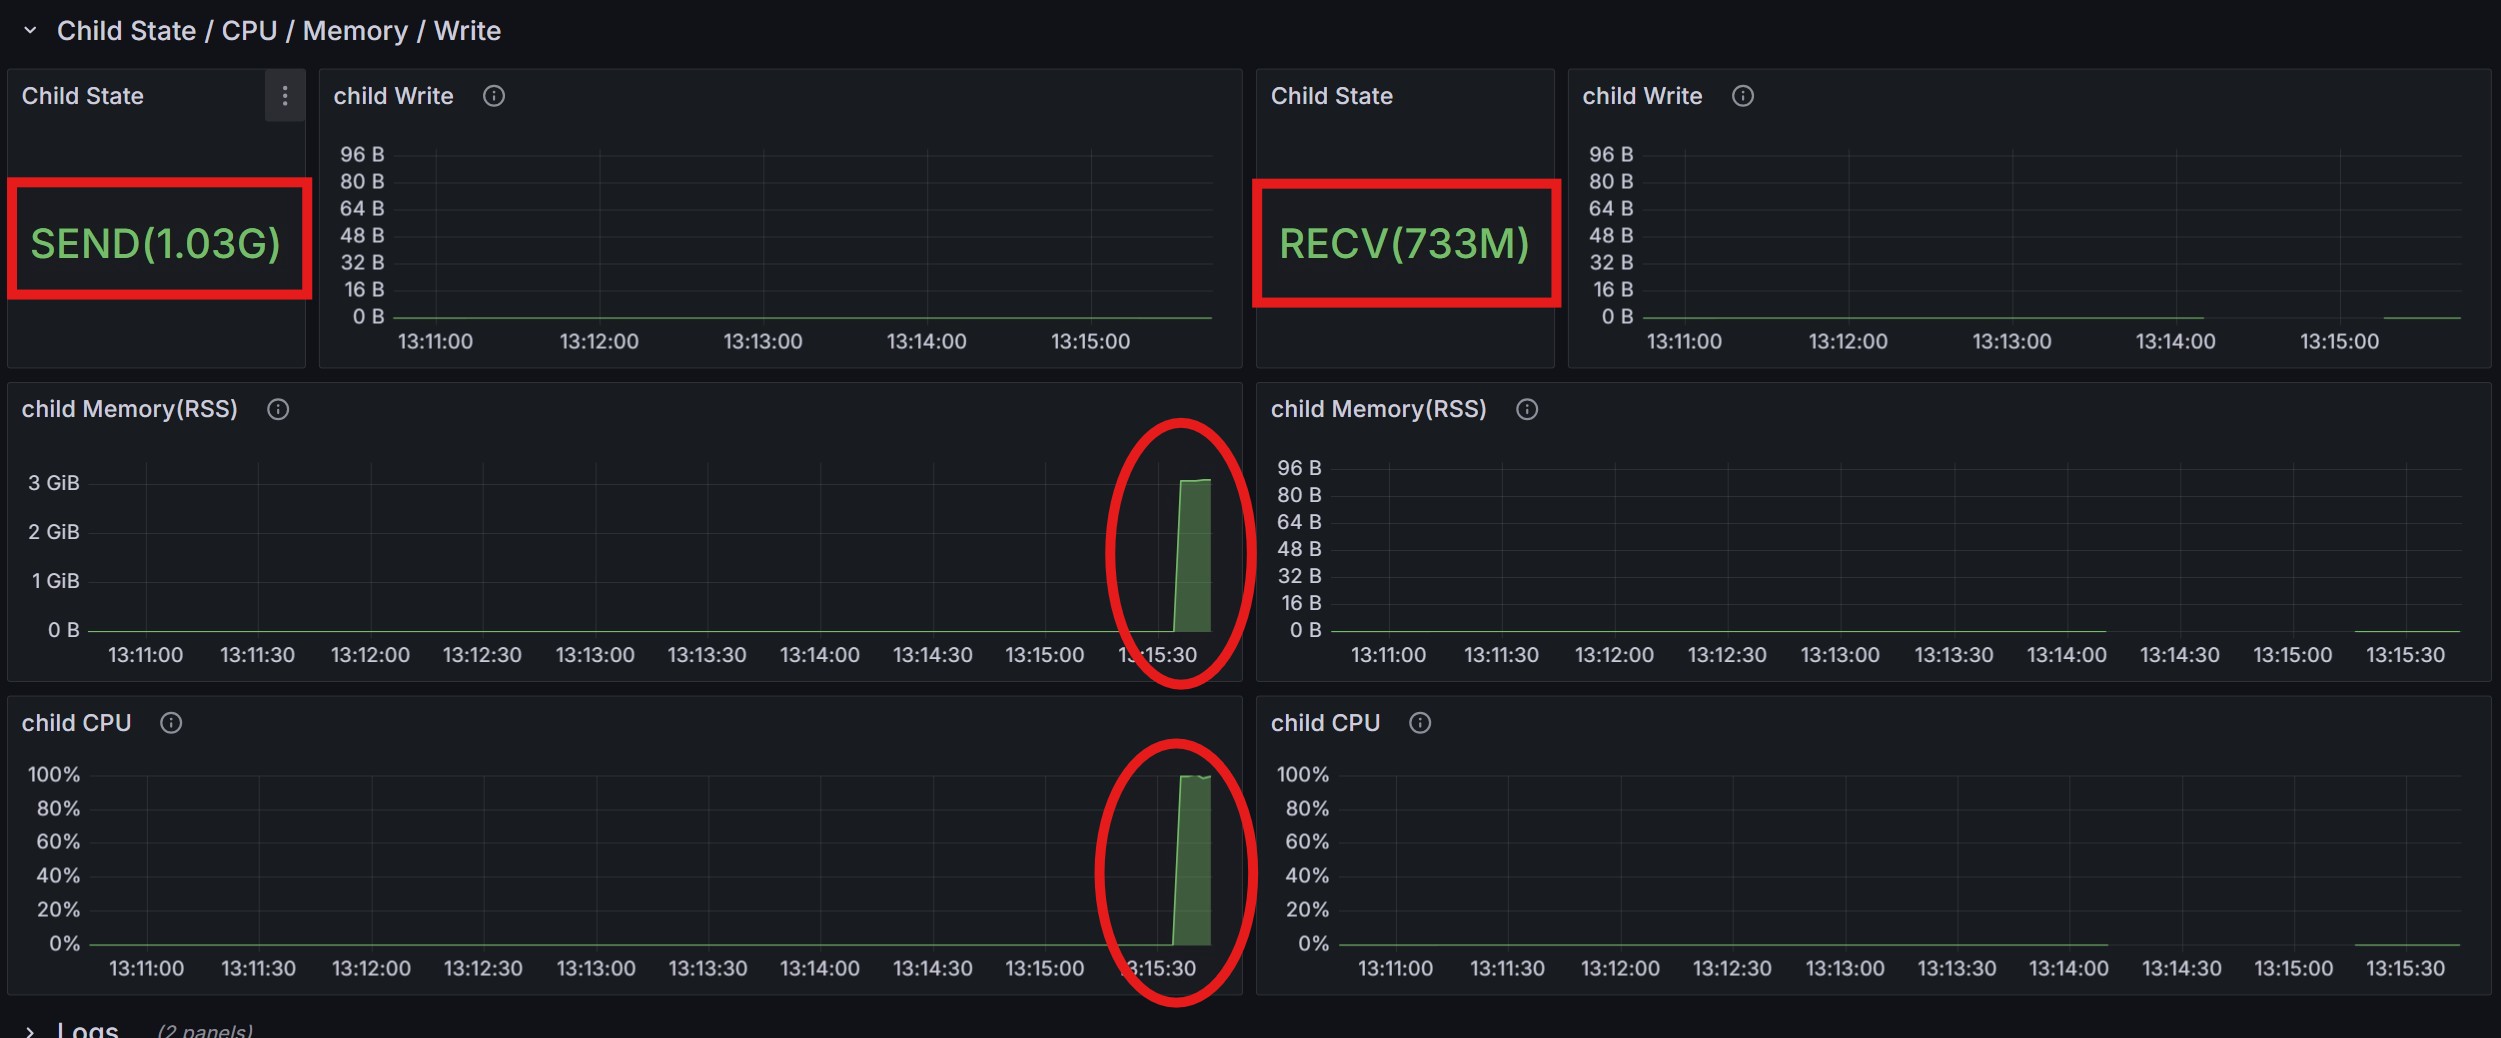Image resolution: width=2501 pixels, height=1038 pixels.
Task: Click info icon on child Write panel beside RECV stat
Action: [x=1743, y=96]
